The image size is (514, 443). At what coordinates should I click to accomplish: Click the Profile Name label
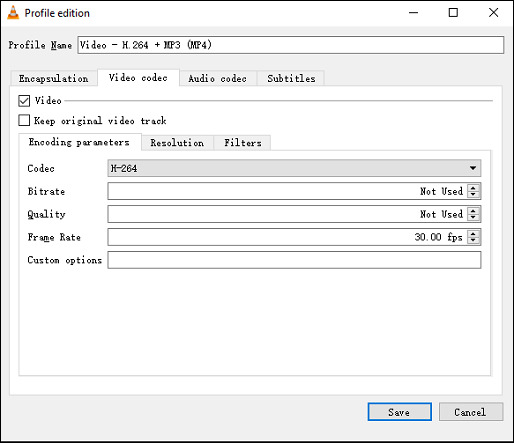coord(40,45)
